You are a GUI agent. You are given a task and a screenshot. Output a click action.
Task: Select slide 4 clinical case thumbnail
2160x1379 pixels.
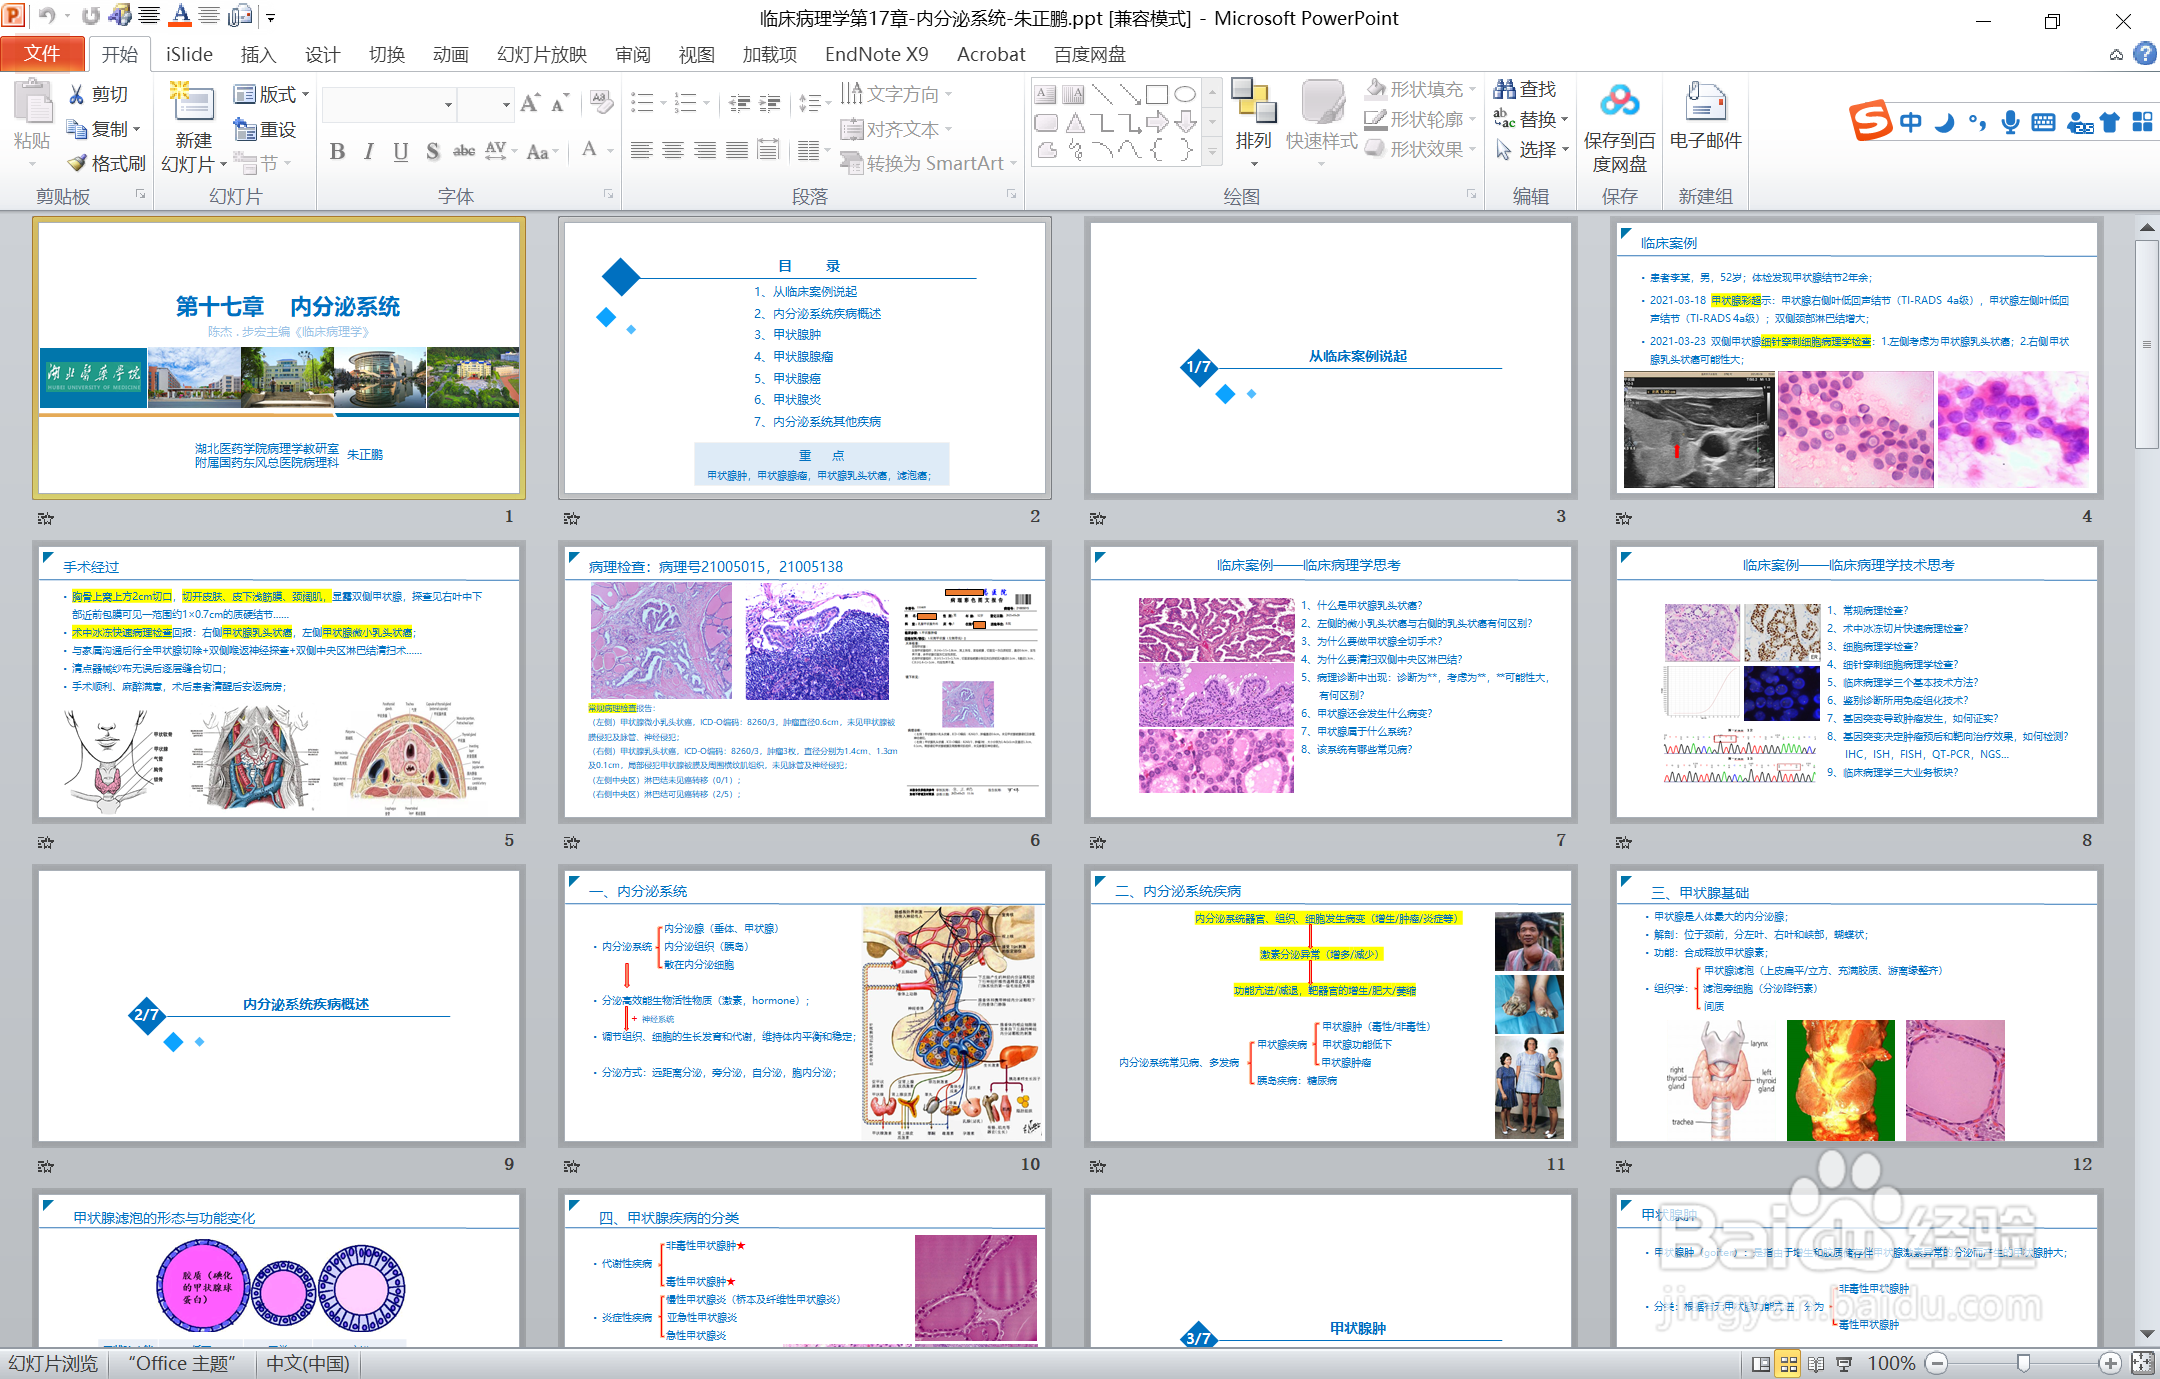pos(1856,358)
